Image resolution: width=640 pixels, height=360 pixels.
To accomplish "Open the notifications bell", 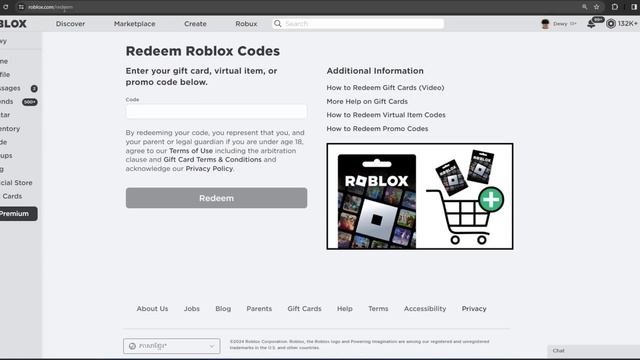I will pos(591,24).
